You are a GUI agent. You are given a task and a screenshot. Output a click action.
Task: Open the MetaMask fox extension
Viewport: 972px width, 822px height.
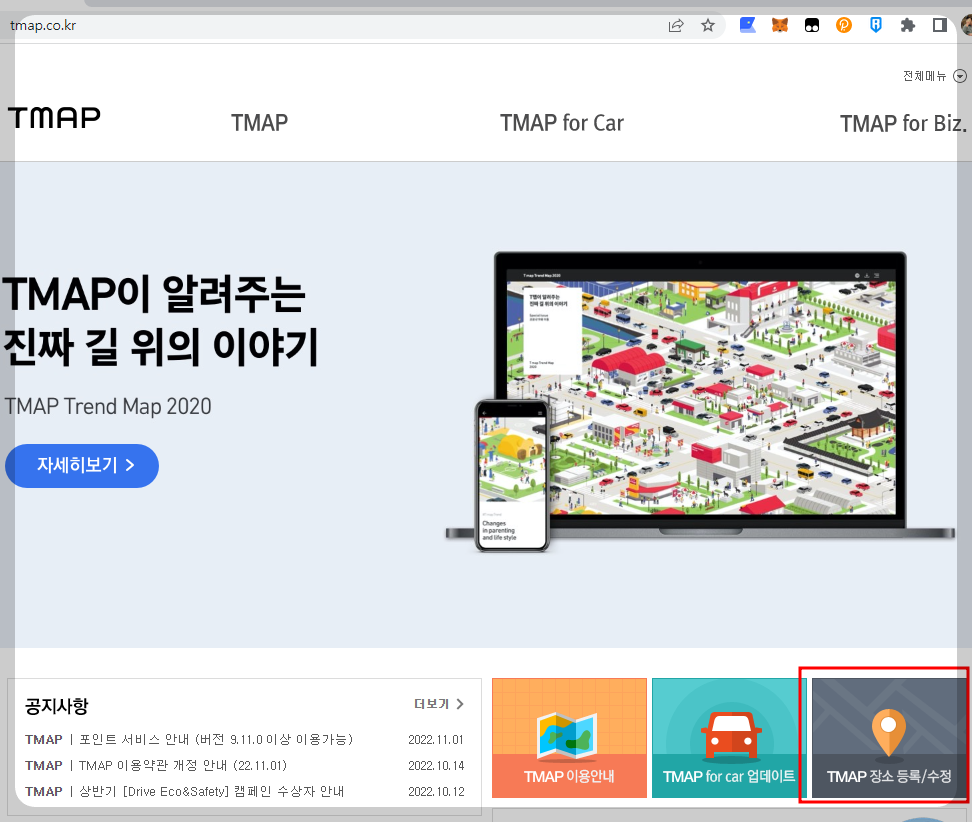coord(780,25)
